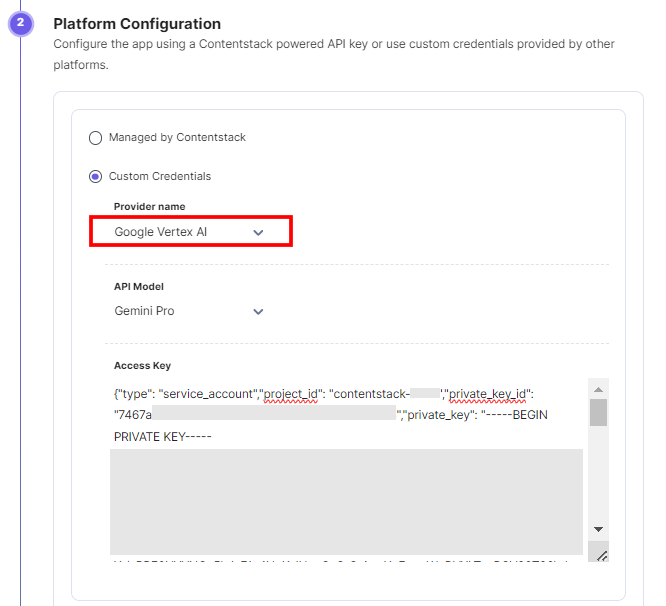The width and height of the screenshot is (666, 606).
Task: Open the API Model Gemini Pro dropdown
Action: point(189,311)
